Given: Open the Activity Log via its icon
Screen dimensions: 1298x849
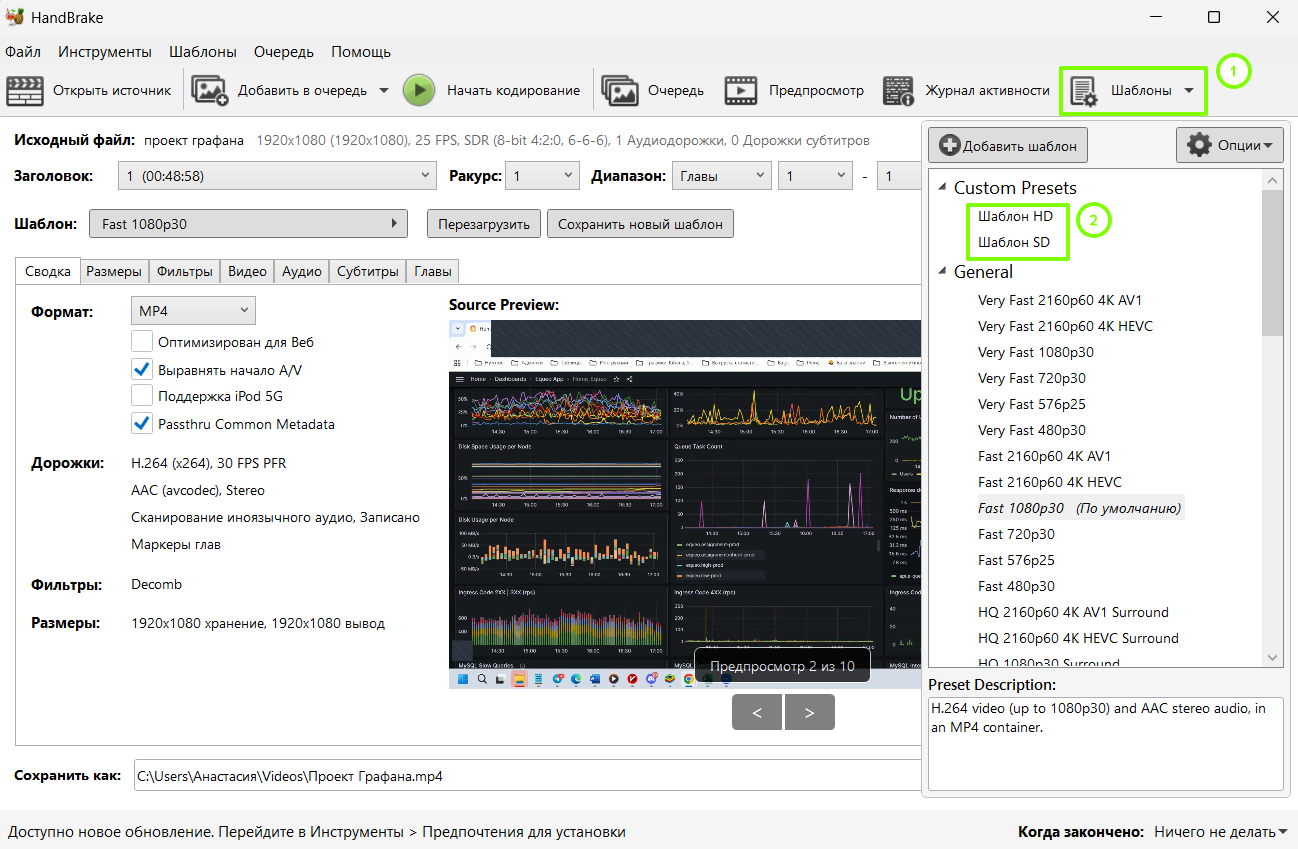Looking at the screenshot, I should point(899,90).
